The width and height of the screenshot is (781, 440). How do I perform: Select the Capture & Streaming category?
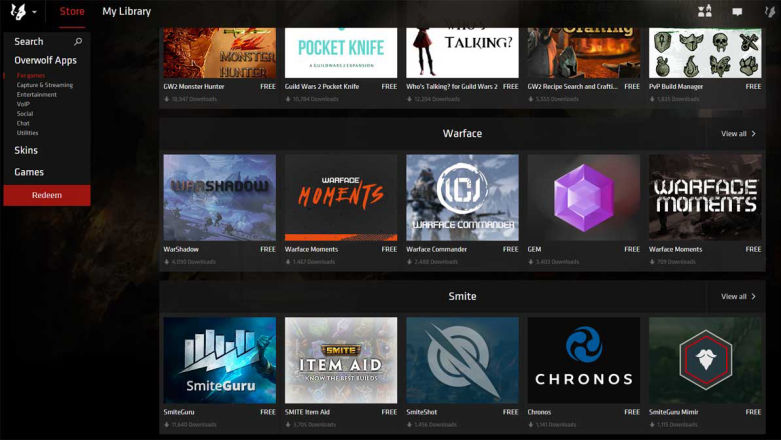(44, 85)
